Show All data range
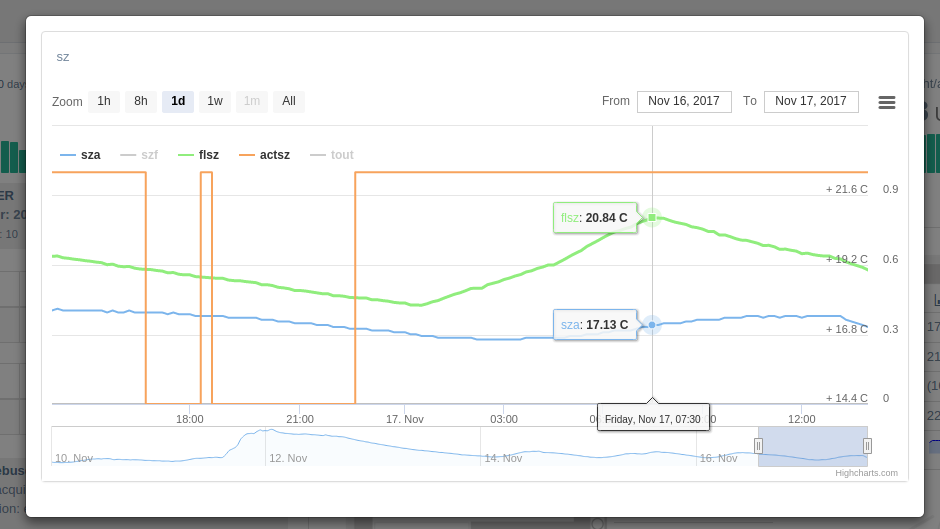The width and height of the screenshot is (940, 529). (289, 101)
